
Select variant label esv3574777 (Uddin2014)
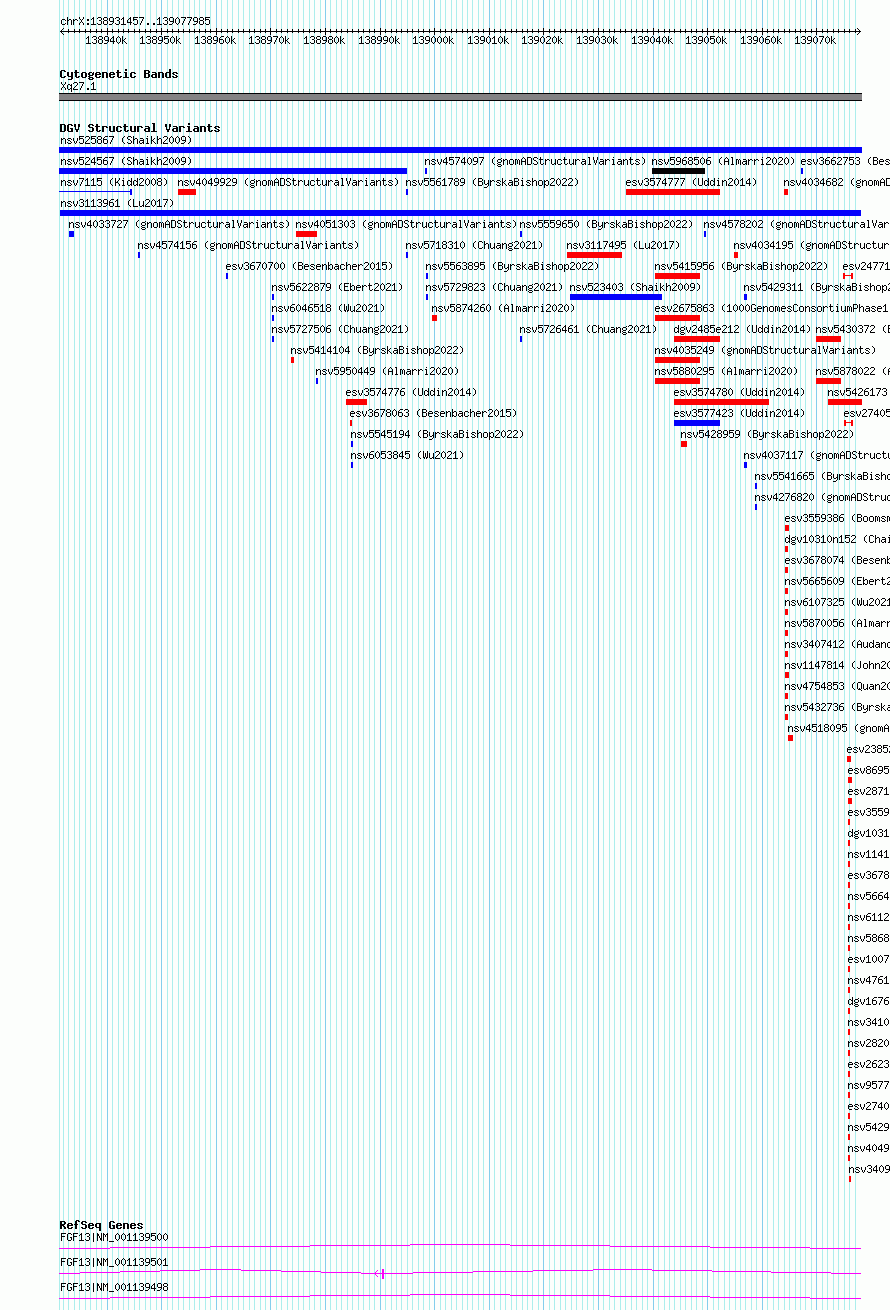(x=692, y=182)
